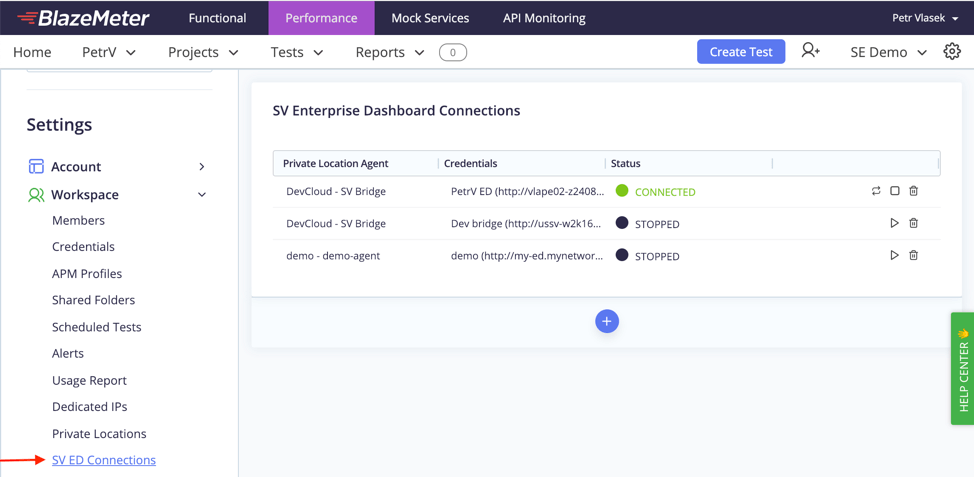This screenshot has width=974, height=477.
Task: Open the Help Center side tab
Action: coord(962,368)
